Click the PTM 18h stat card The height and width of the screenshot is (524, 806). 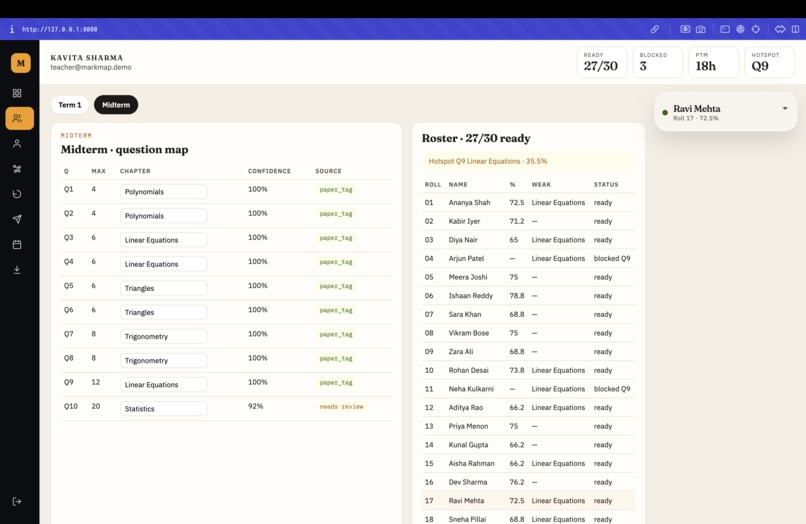pos(713,62)
